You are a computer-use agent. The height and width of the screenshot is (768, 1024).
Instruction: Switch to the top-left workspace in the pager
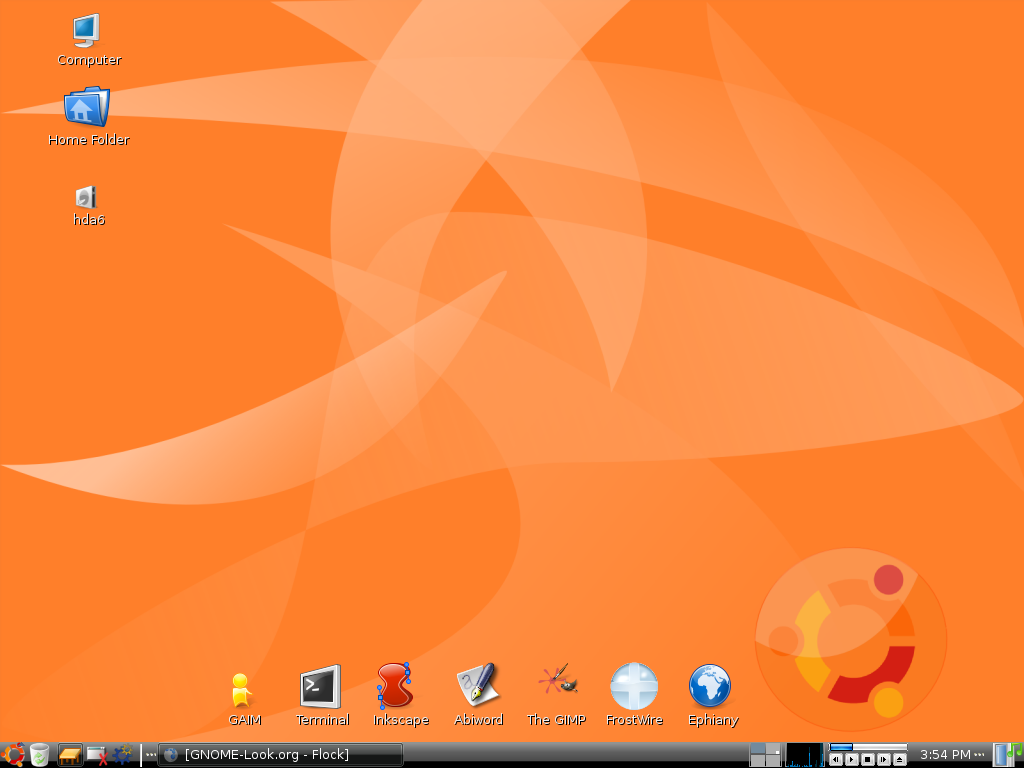pos(758,748)
